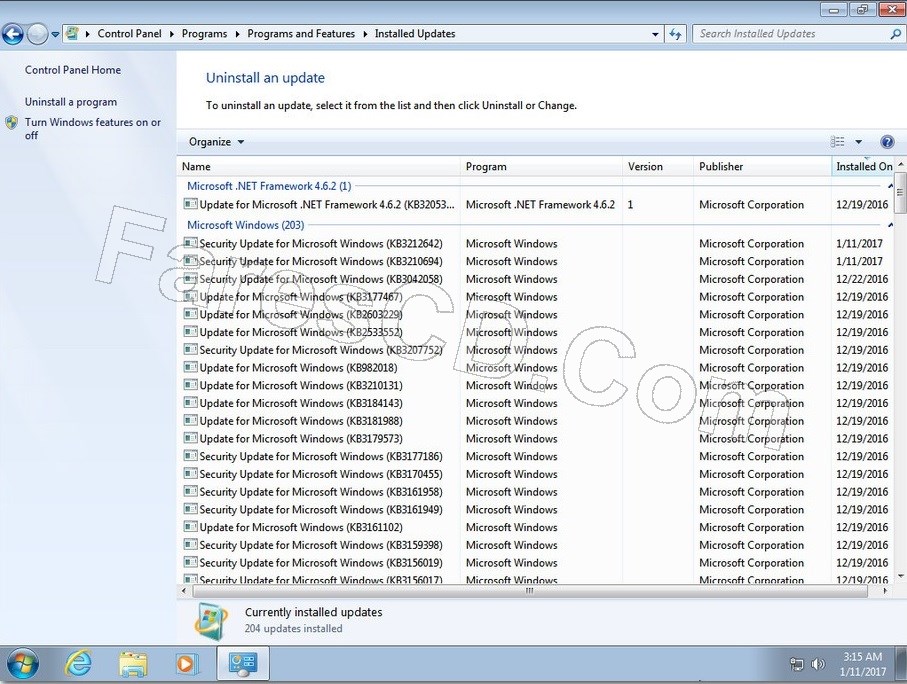This screenshot has width=907, height=684.
Task: Open Turn Windows features on or off
Action: pos(93,128)
